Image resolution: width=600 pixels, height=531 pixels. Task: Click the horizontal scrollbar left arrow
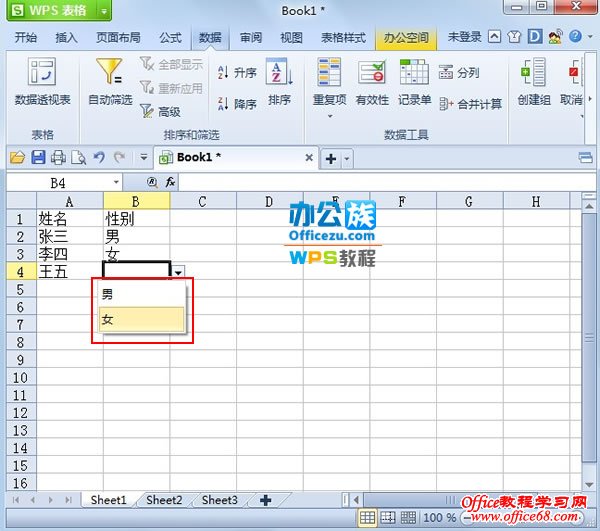[356, 500]
